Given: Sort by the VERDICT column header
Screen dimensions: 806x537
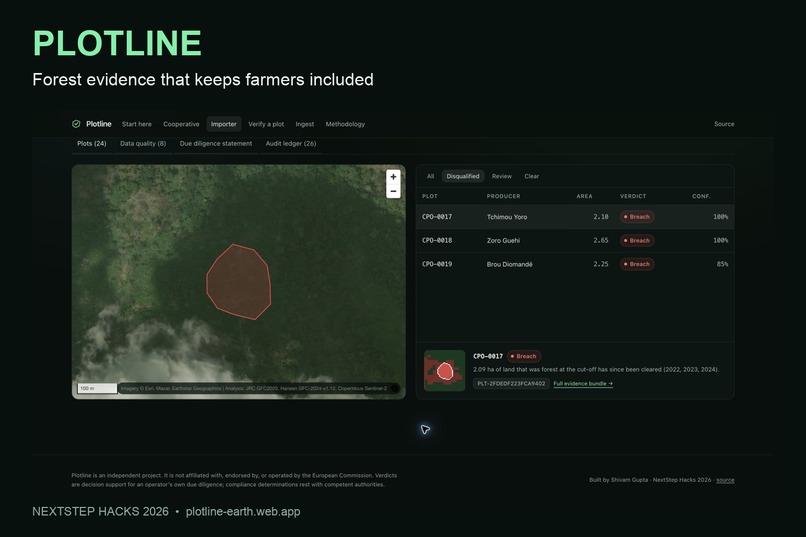Looking at the screenshot, I should tap(633, 196).
